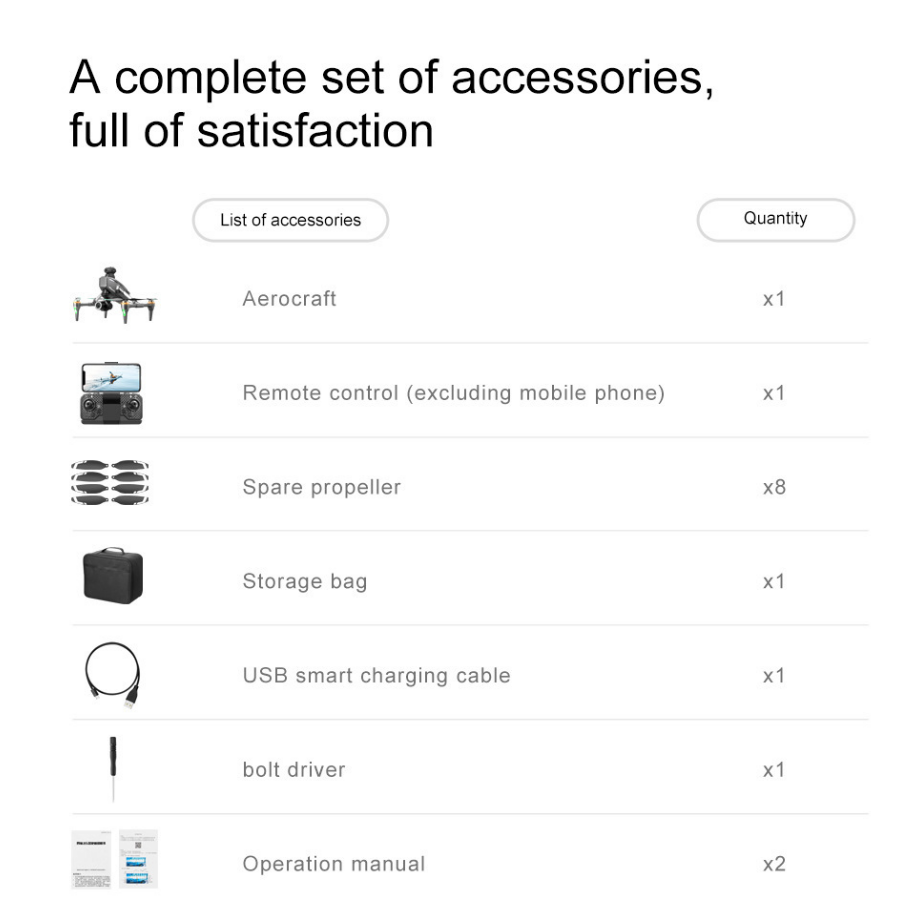Click the Remote control (excluding mobile phone) label
This screenshot has width=913, height=921.
coord(454,393)
